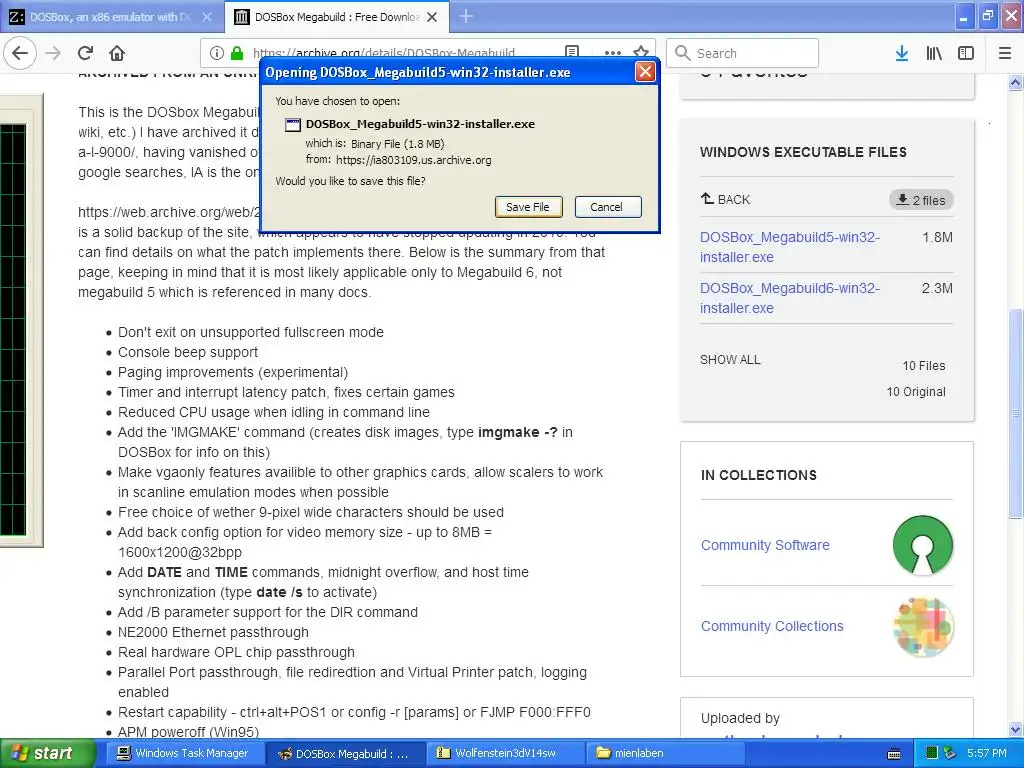Image resolution: width=1024 pixels, height=768 pixels.
Task: Open DOSBox_Megabuild6-win32-installer.exe link
Action: coord(790,298)
